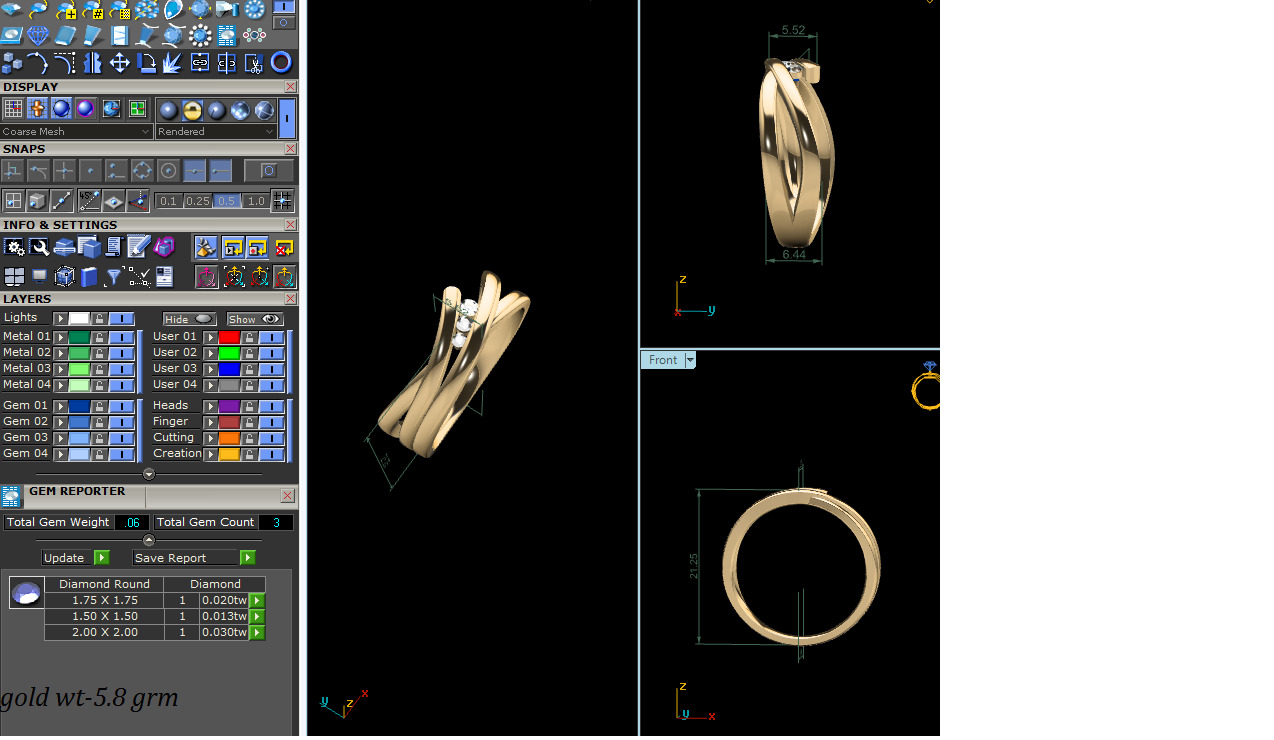Click the Gem Reporter panel icon
The image size is (1274, 740).
click(x=10, y=496)
